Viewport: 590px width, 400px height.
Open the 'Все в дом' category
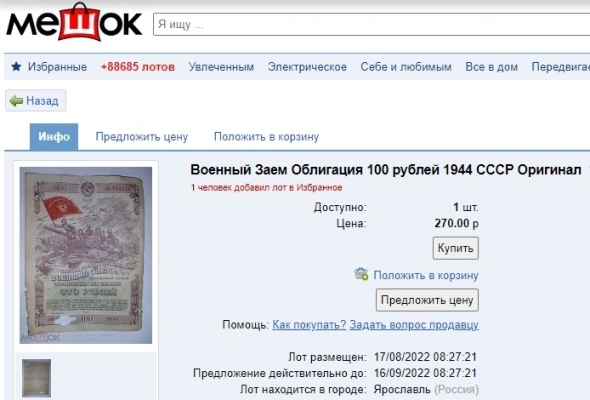(491, 67)
